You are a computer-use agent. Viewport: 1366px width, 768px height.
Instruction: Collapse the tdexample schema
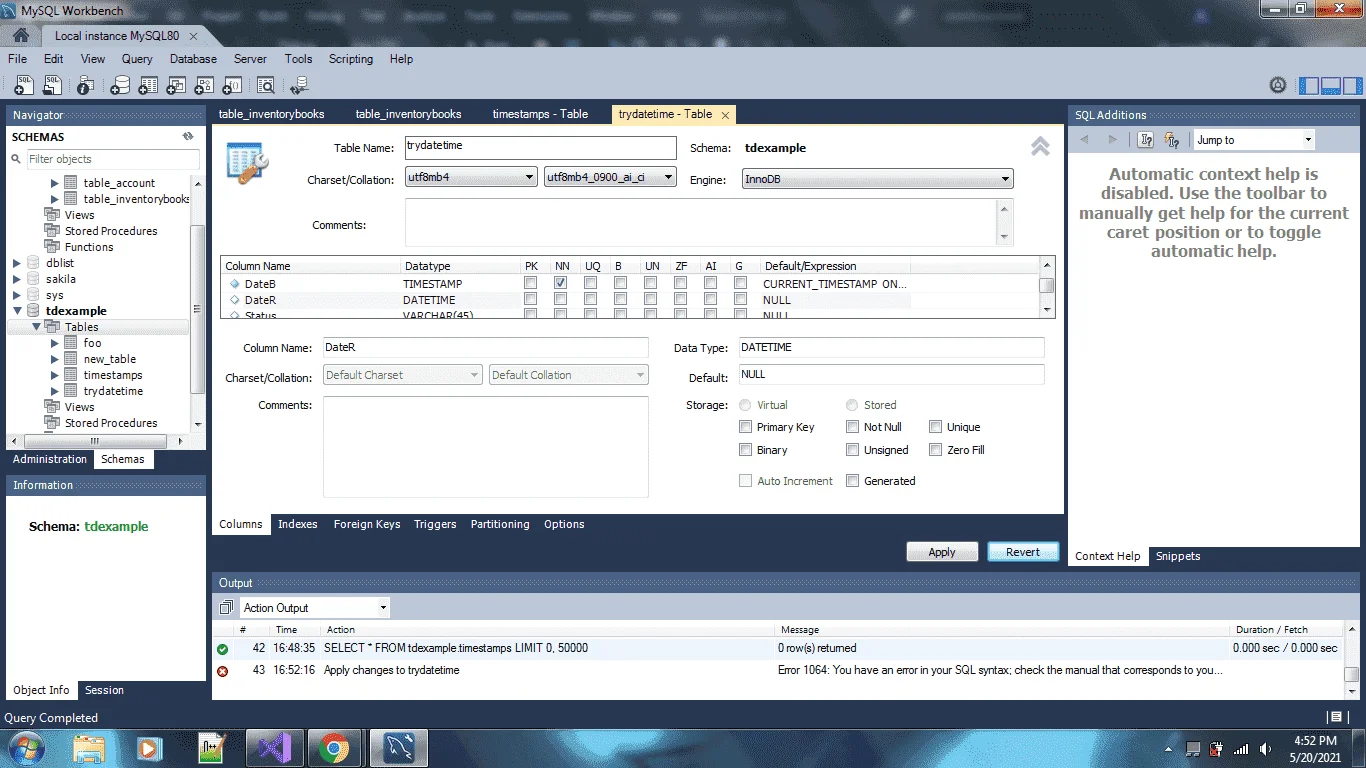tap(16, 312)
